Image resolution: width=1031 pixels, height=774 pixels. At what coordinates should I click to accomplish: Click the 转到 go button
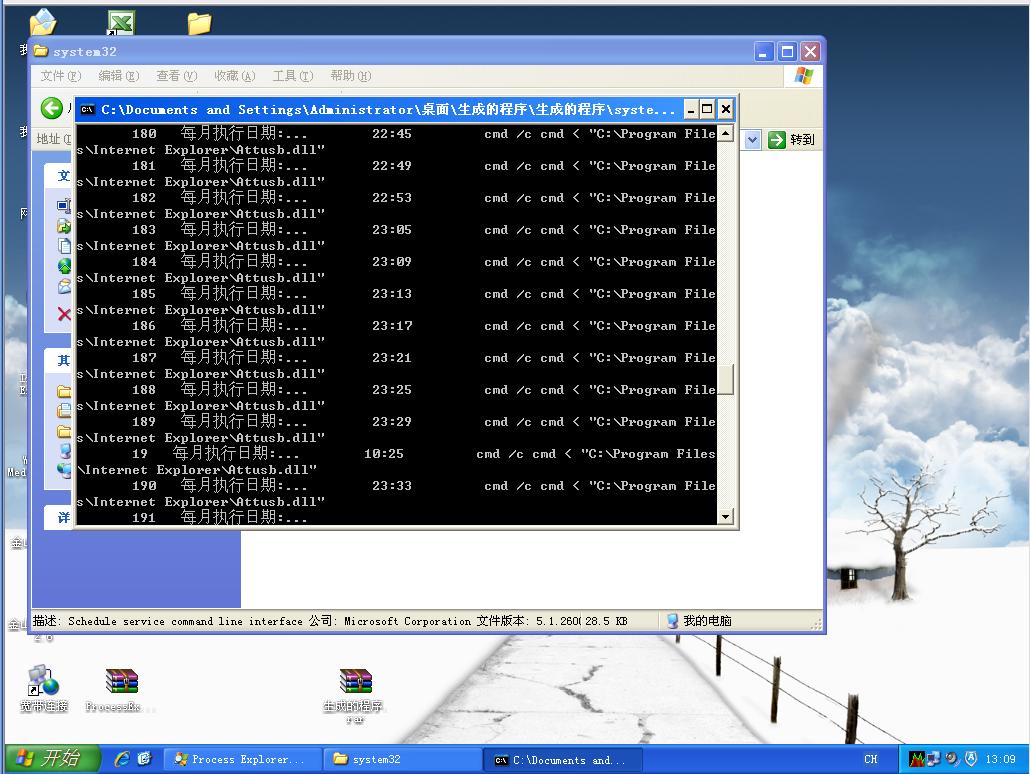tap(792, 139)
